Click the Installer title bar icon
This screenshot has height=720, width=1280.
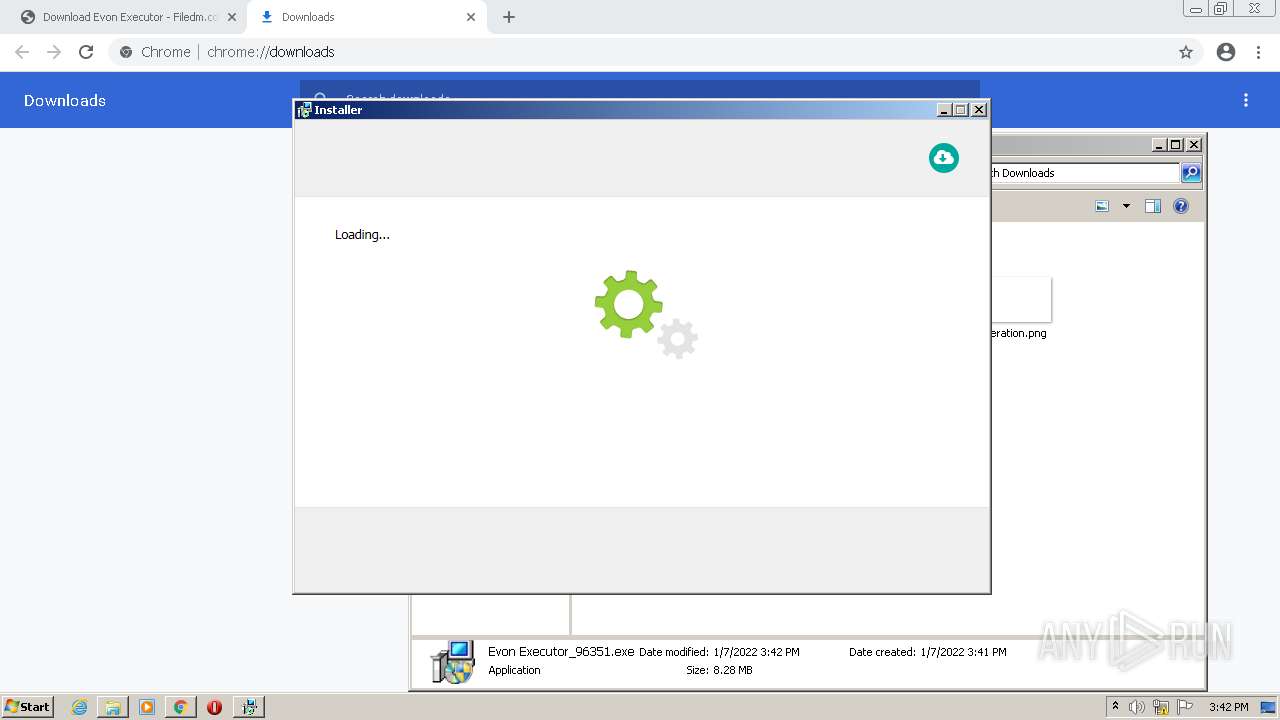coord(304,110)
